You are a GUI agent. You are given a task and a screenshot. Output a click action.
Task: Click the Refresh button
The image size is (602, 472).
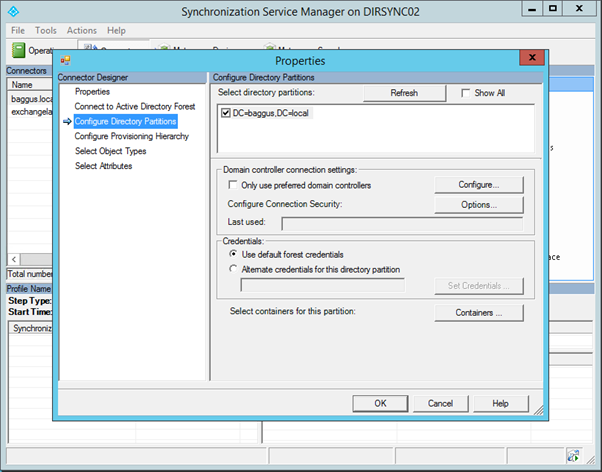(403, 93)
